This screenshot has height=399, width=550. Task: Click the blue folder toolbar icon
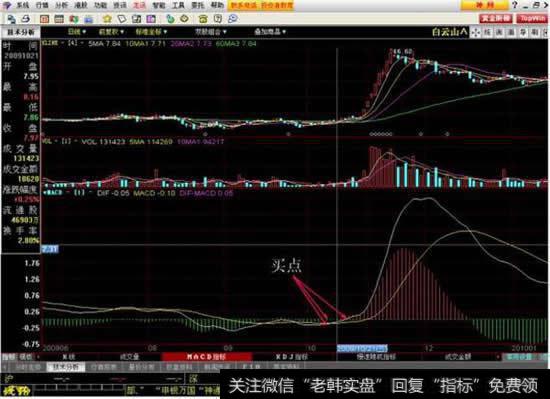click(88, 19)
